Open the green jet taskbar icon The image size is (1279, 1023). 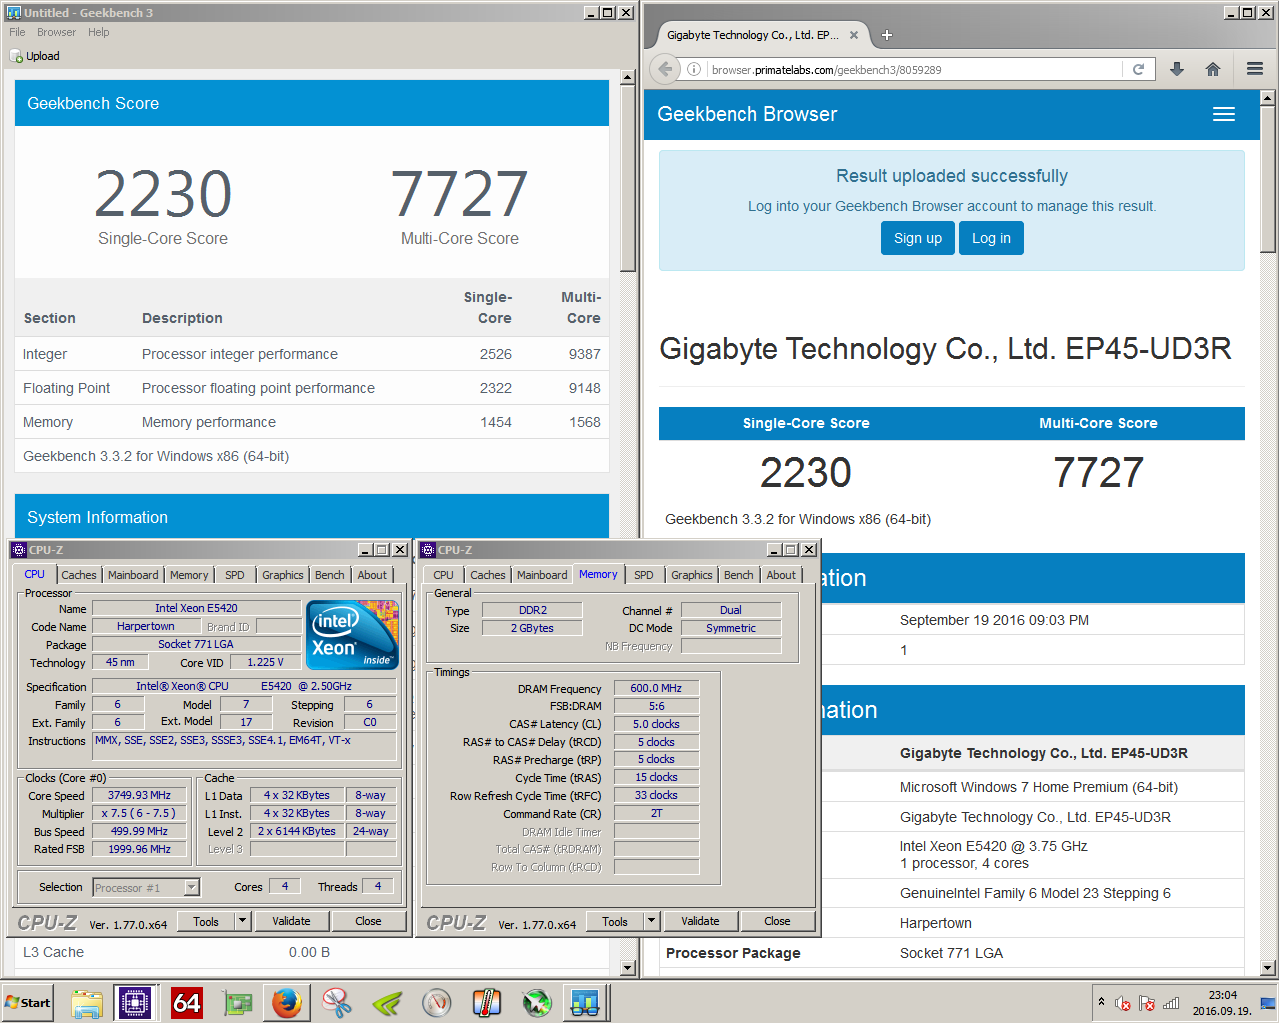(x=537, y=1002)
